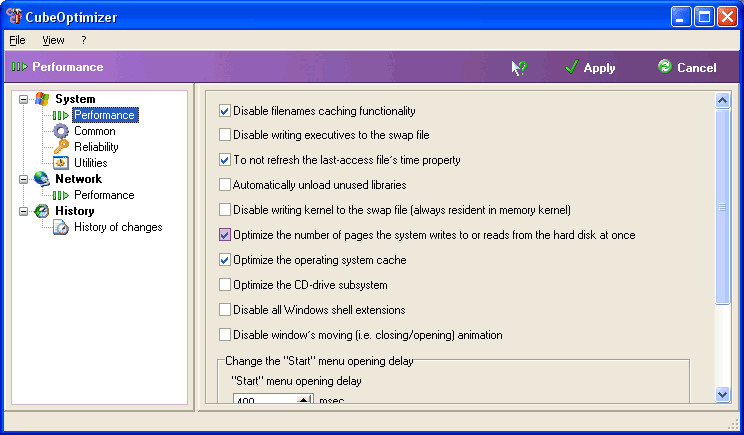Screen dimensions: 744x435
Task: Increase Start menu delay with spinner up
Action: (x=305, y=399)
